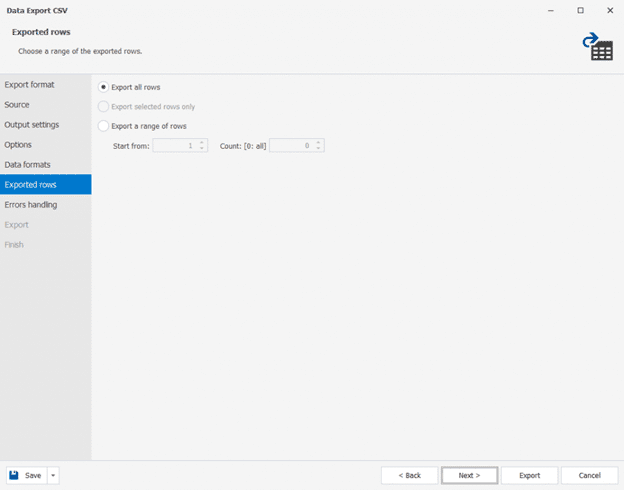Screen dimensions: 624x490
Task: Navigate to Data formats page
Action: click(28, 165)
